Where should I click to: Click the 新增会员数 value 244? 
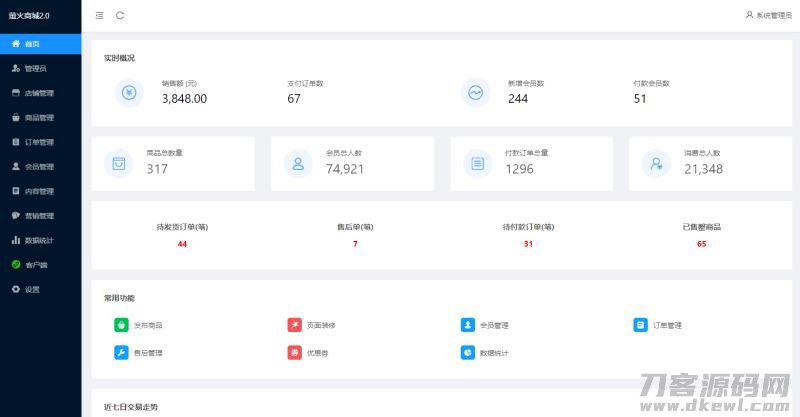(518, 99)
